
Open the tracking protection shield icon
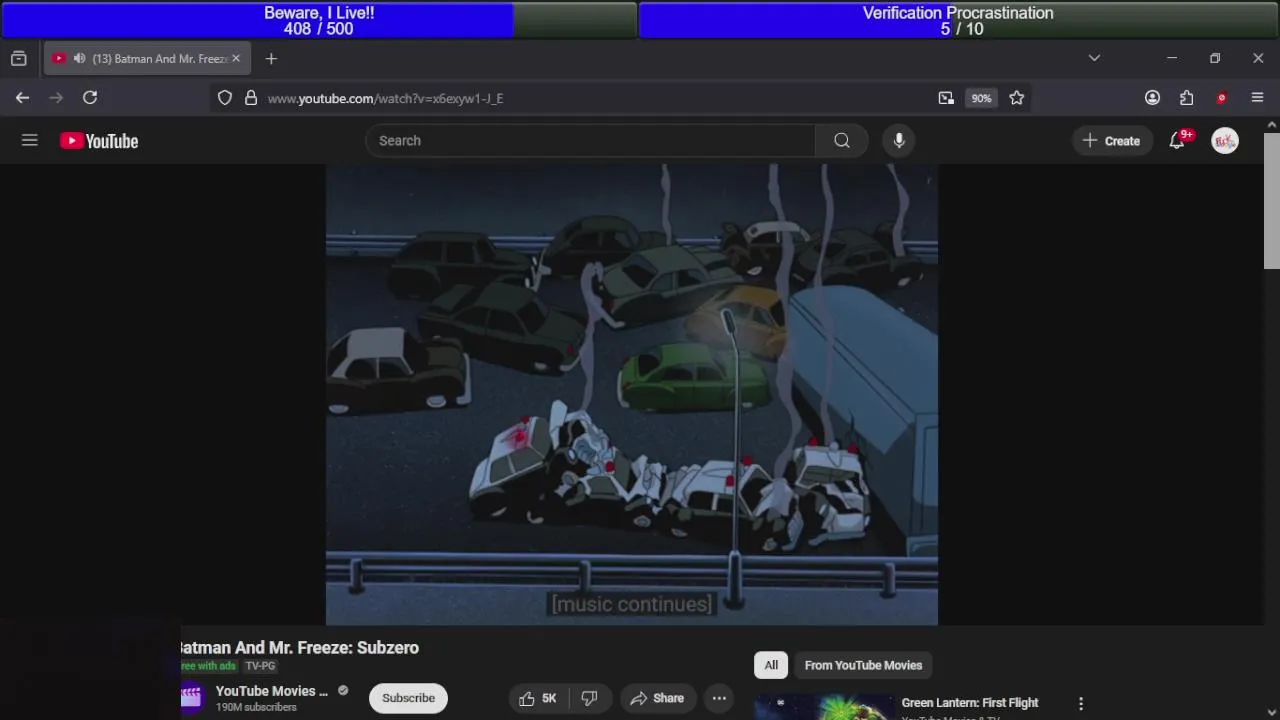225,98
